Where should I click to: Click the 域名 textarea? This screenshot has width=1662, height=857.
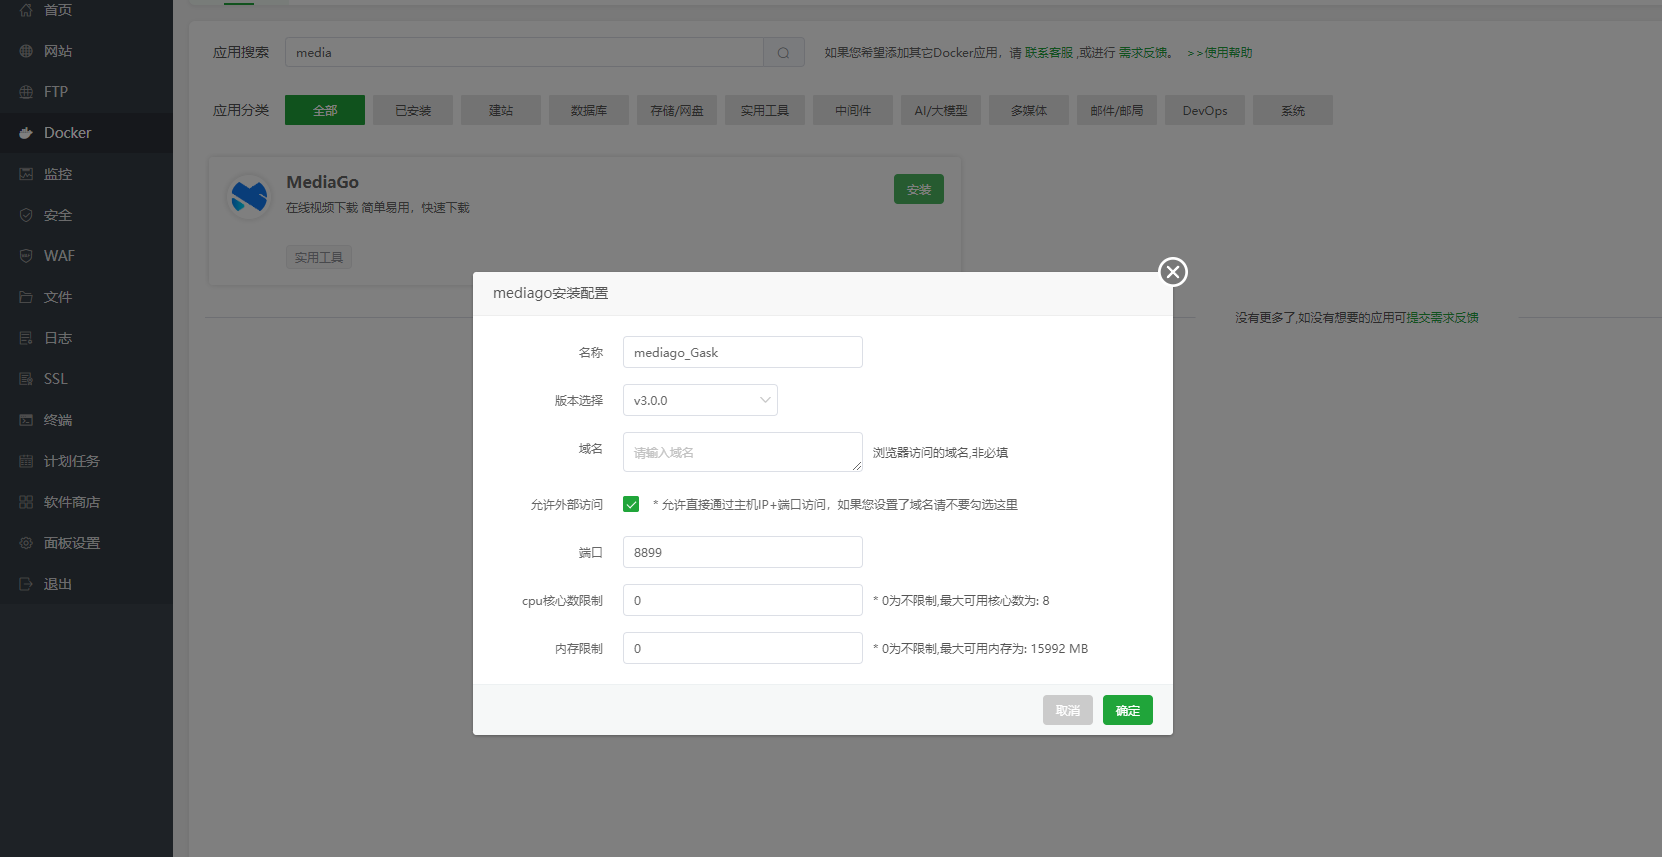click(x=743, y=452)
